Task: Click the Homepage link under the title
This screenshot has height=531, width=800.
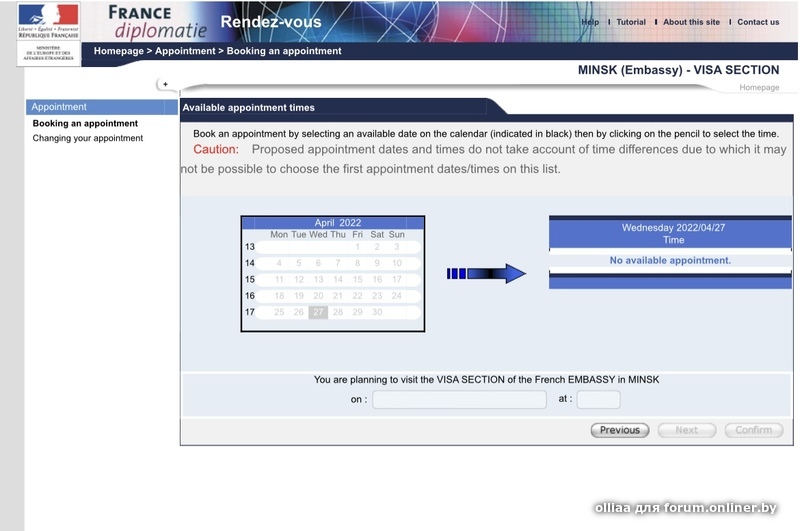Action: coord(759,87)
